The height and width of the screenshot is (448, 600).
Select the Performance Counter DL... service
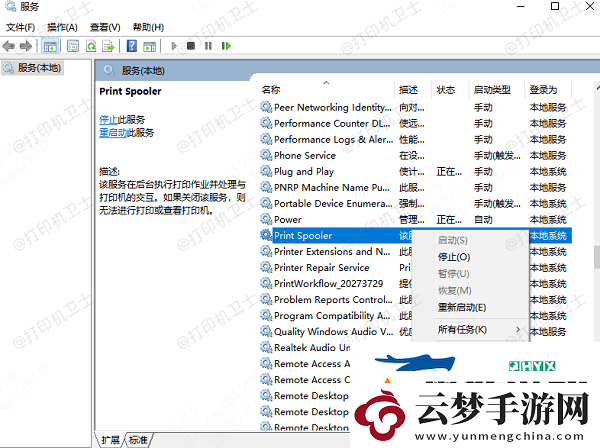click(416, 124)
